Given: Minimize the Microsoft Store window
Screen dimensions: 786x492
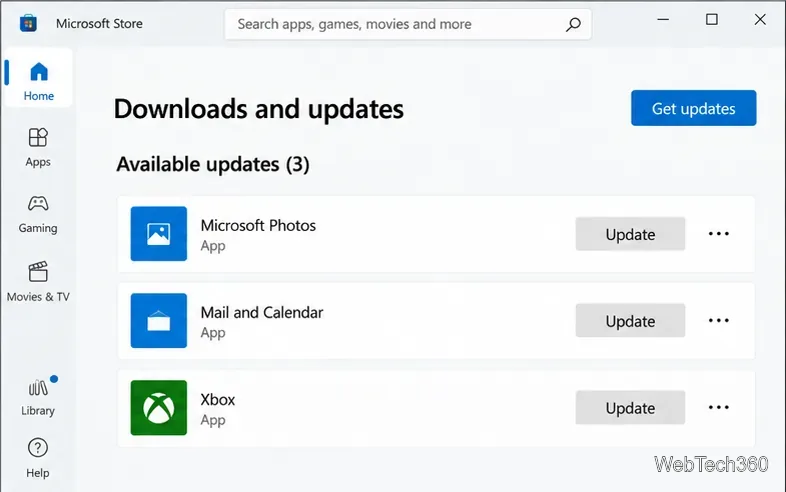Looking at the screenshot, I should [663, 20].
